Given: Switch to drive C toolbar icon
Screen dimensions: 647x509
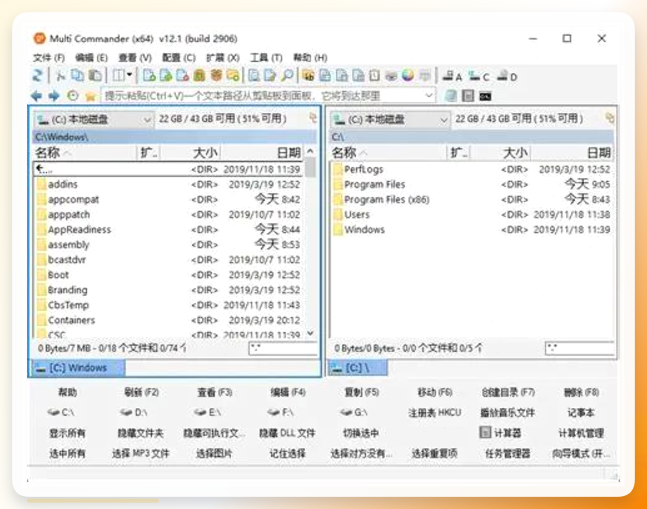Looking at the screenshot, I should point(479,76).
